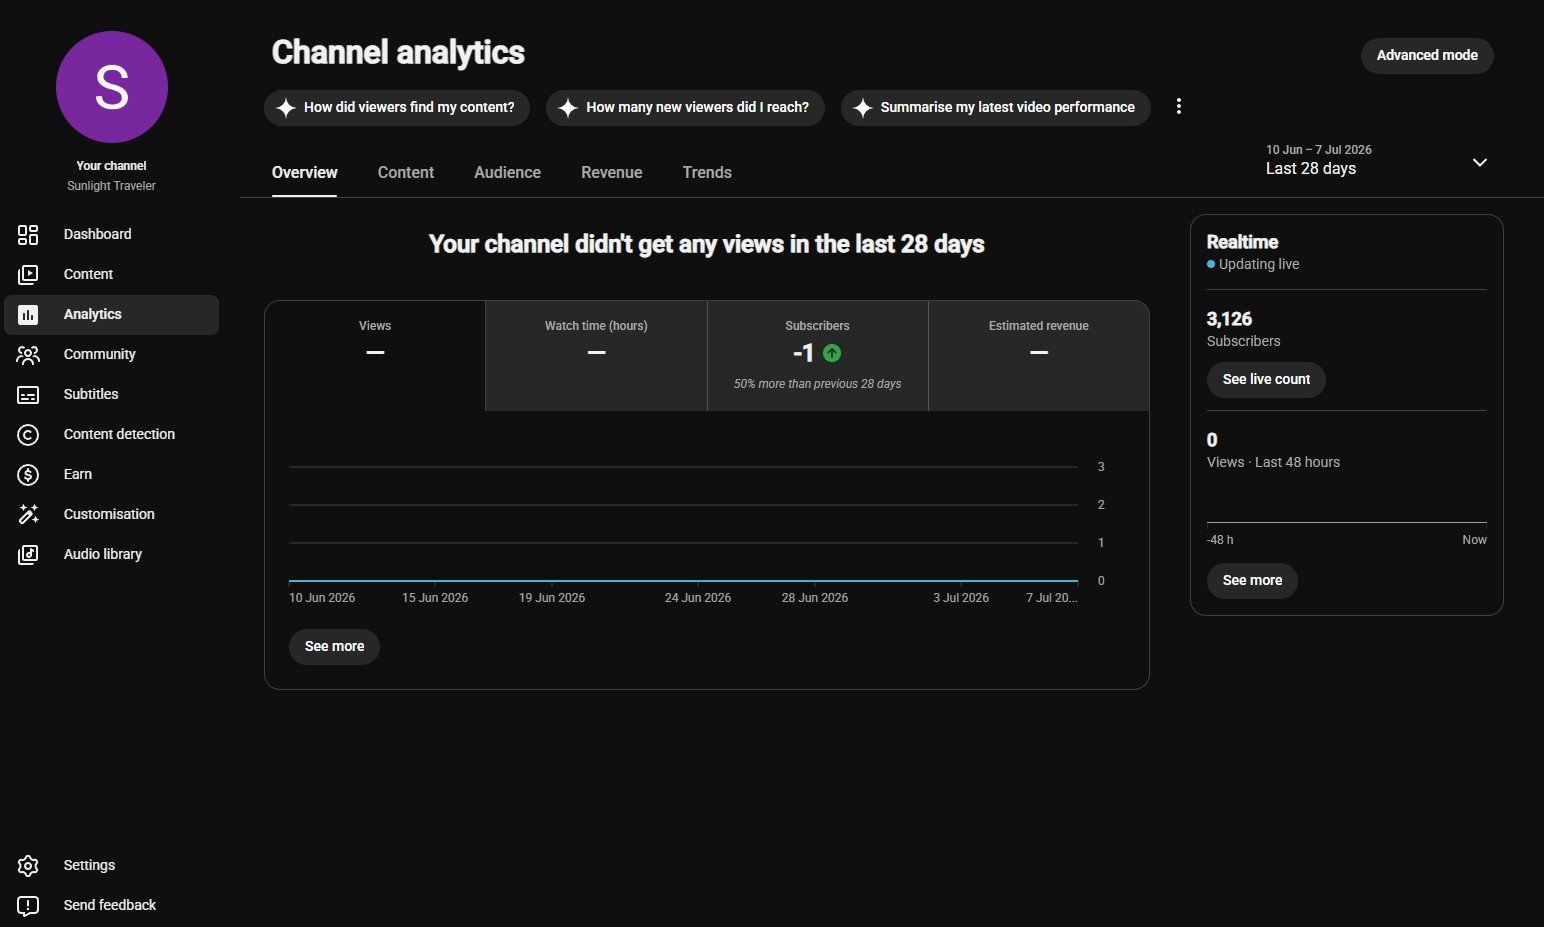Screen dimensions: 1544x927
Task: Click the Analytics bar chart icon
Action: (28, 314)
